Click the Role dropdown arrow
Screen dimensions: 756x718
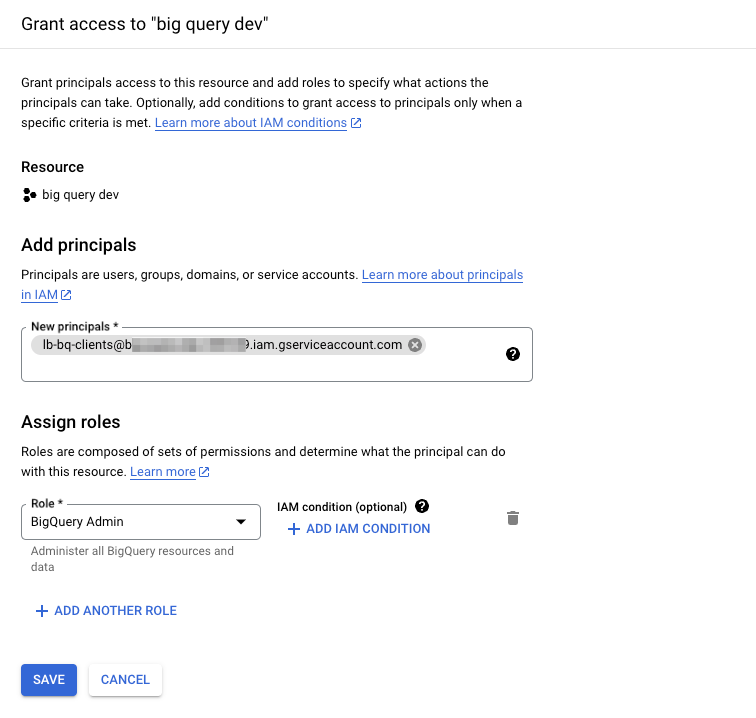[240, 521]
